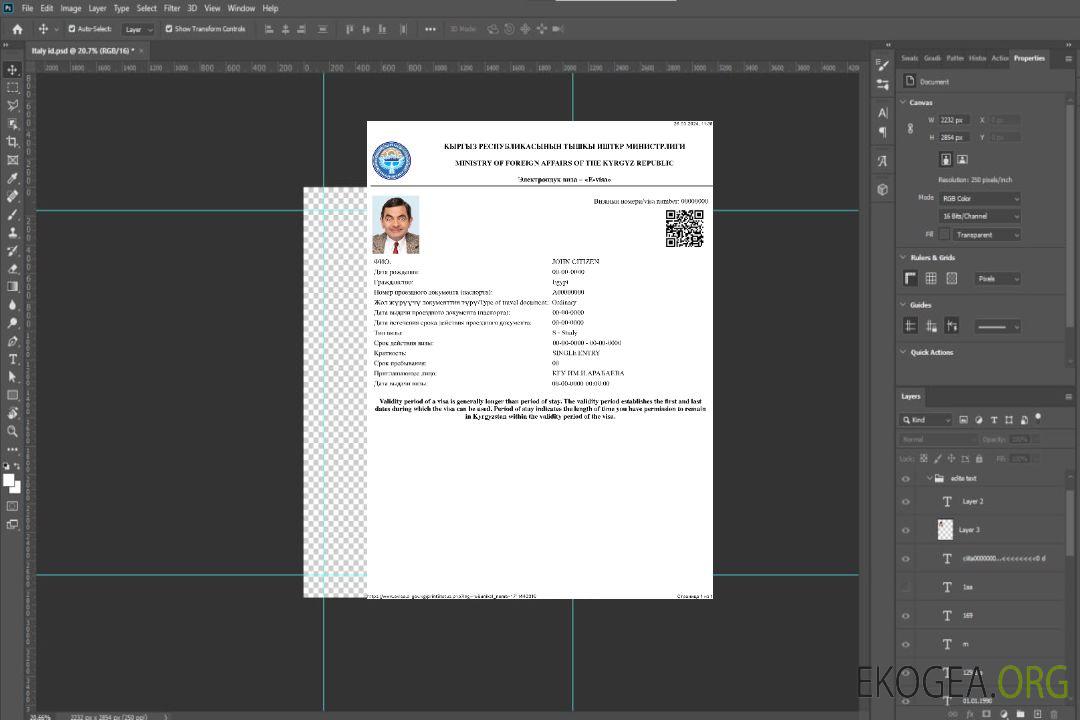Select the Eyedropper tool
Image resolution: width=1080 pixels, height=720 pixels.
(12, 178)
